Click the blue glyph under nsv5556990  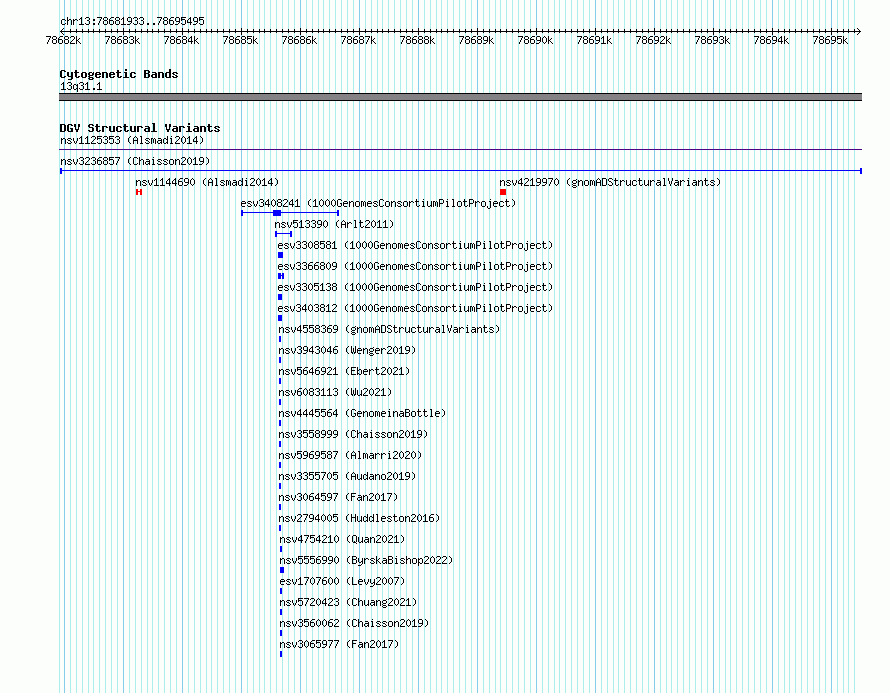click(282, 570)
